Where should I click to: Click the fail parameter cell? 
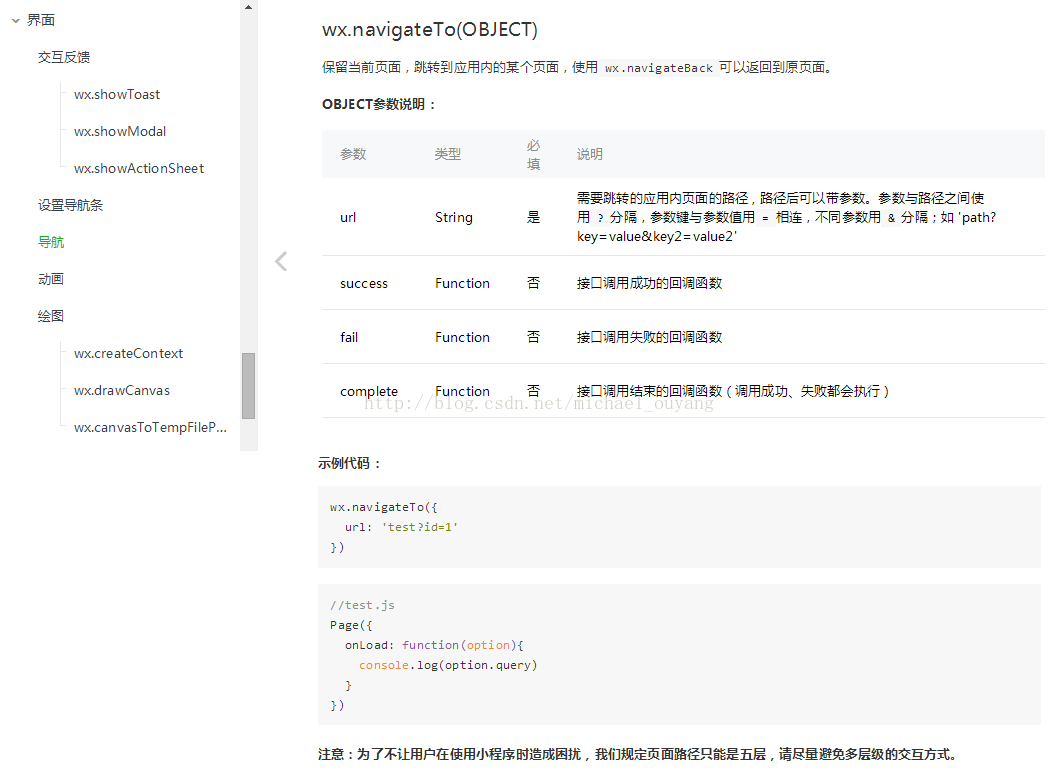coord(349,337)
